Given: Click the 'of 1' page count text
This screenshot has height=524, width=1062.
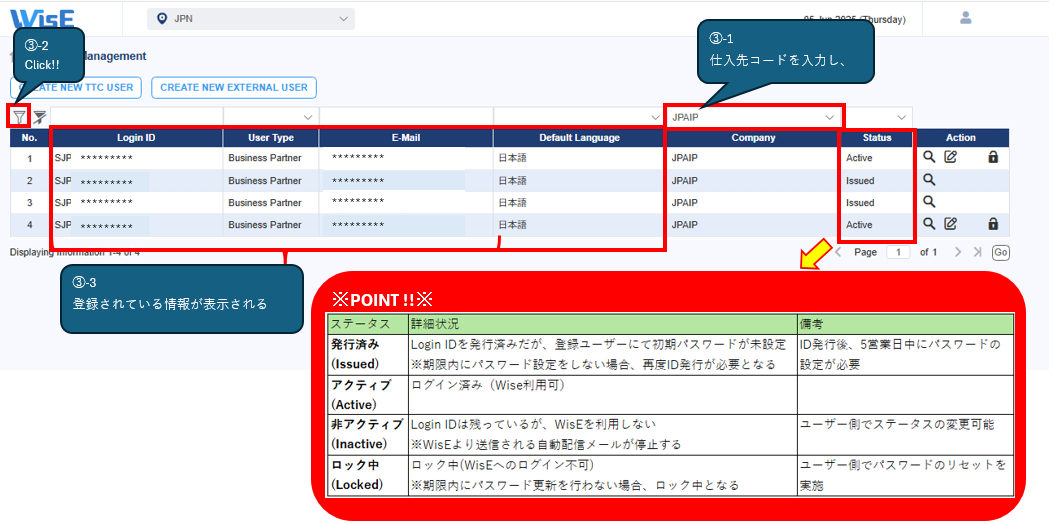Looking at the screenshot, I should 928,252.
